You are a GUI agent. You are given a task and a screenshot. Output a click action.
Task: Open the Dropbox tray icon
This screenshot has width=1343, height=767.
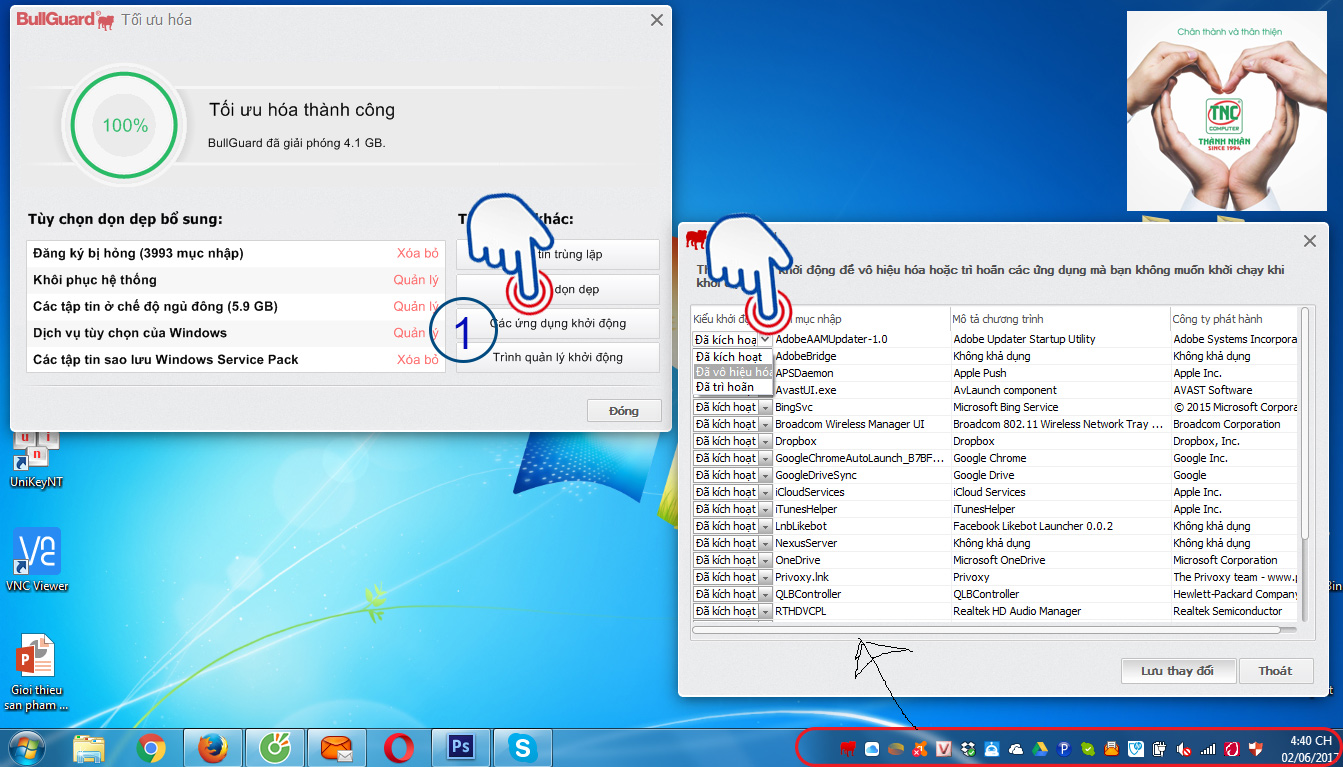(968, 749)
